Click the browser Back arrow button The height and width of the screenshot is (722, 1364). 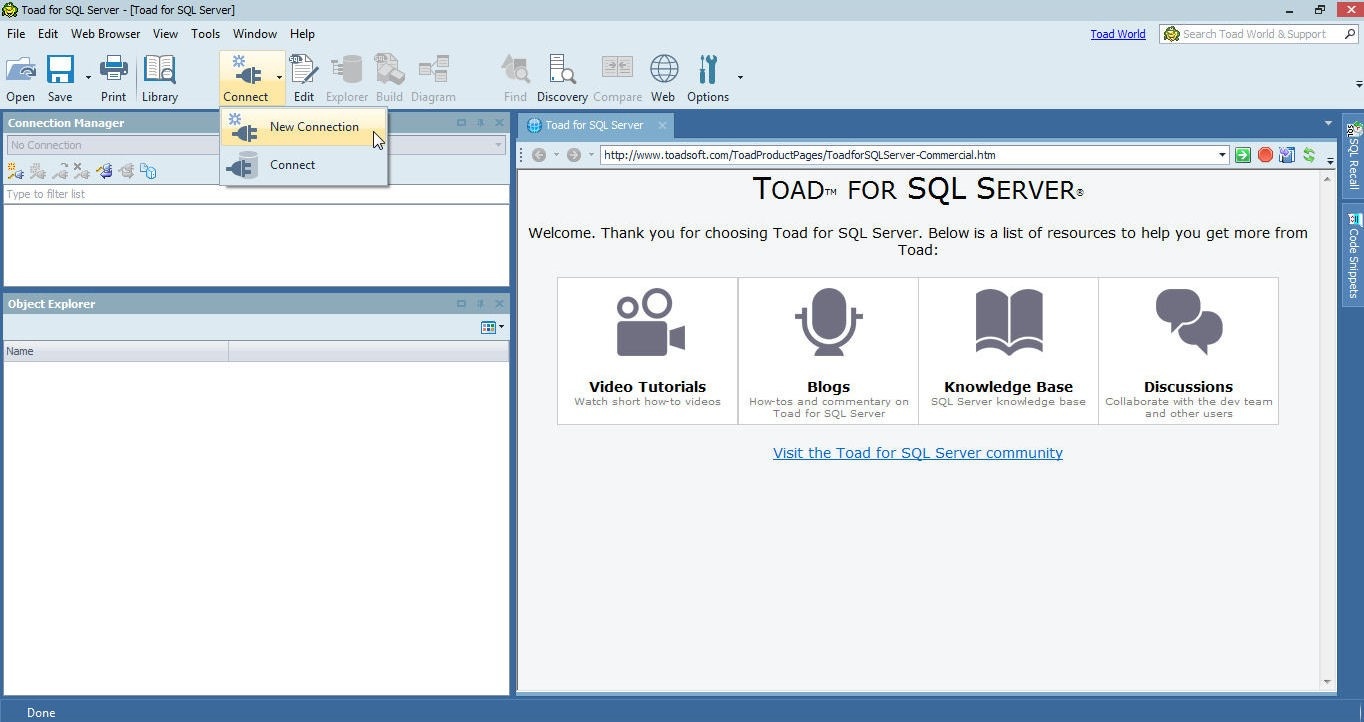tap(539, 155)
